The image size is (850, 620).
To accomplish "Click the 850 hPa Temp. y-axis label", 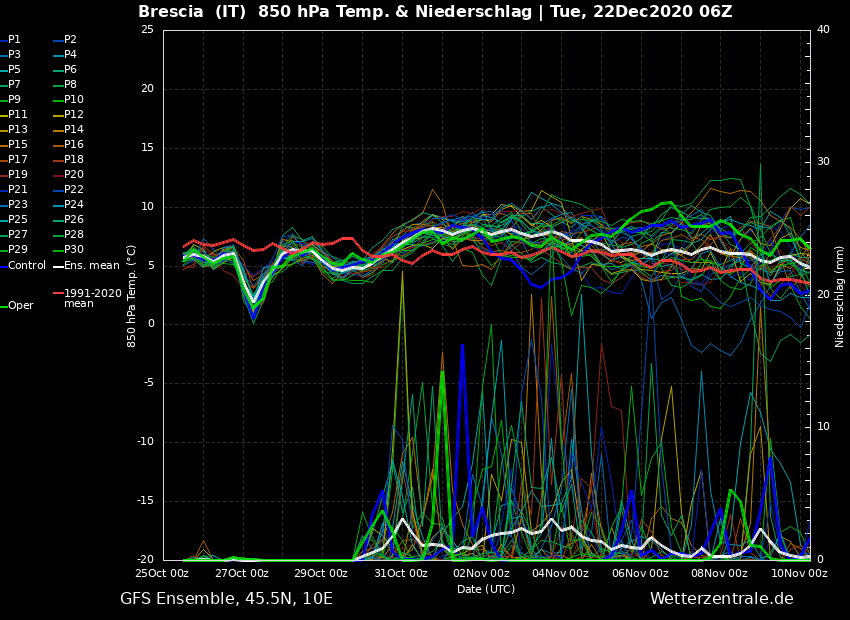I will (x=132, y=295).
